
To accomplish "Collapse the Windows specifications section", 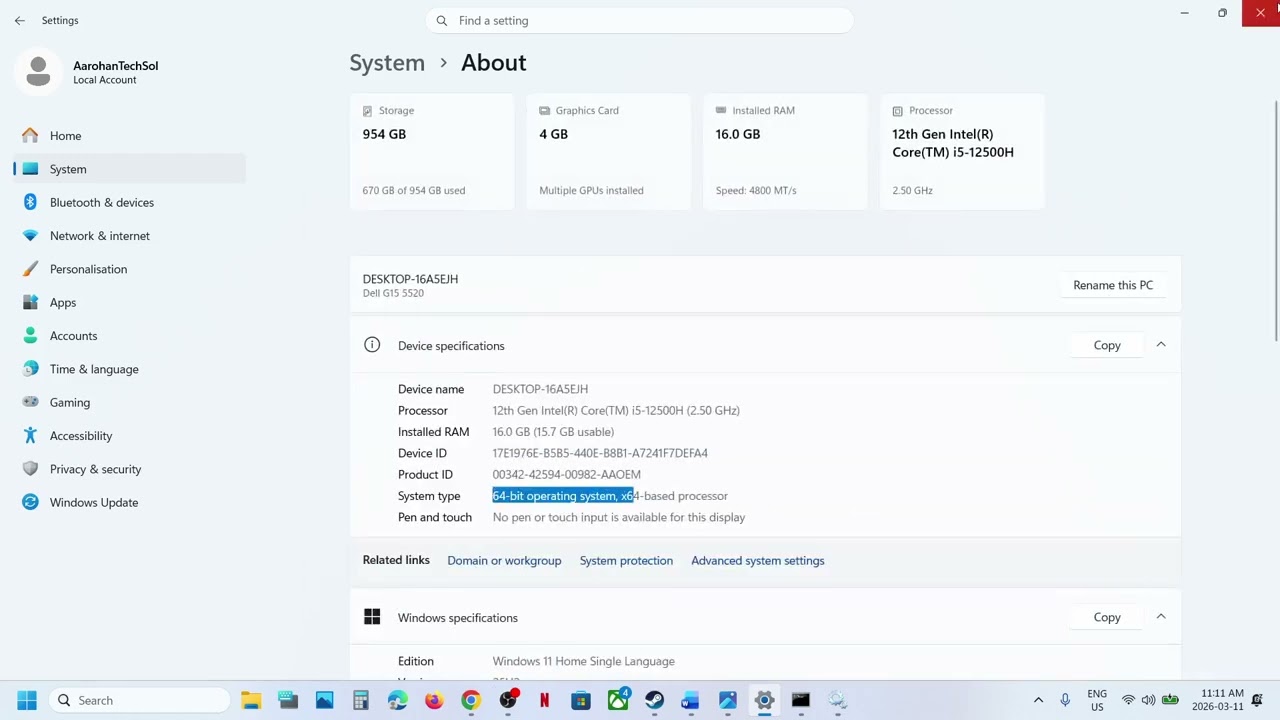I will pyautogui.click(x=1161, y=617).
